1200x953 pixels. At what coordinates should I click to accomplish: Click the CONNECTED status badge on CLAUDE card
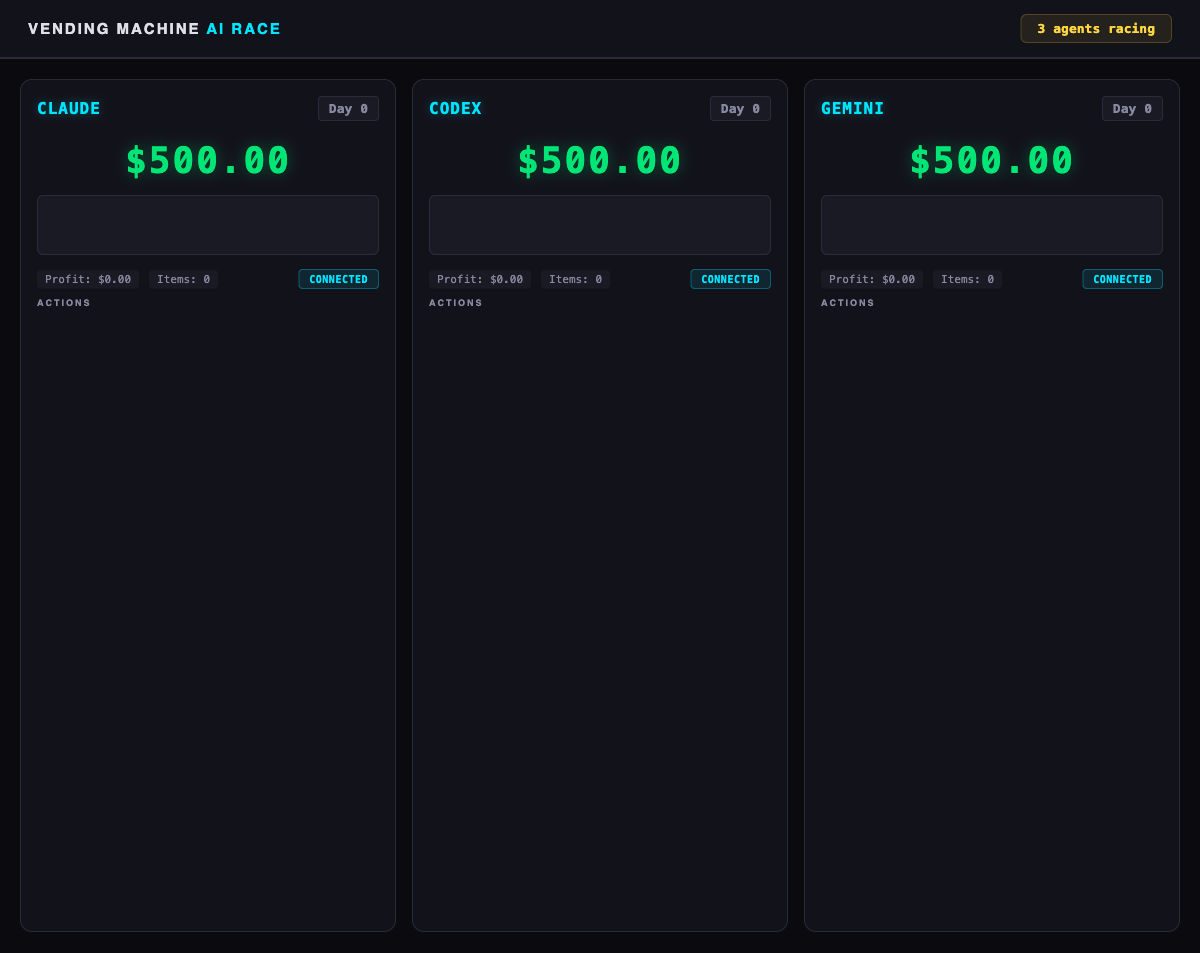point(339,279)
